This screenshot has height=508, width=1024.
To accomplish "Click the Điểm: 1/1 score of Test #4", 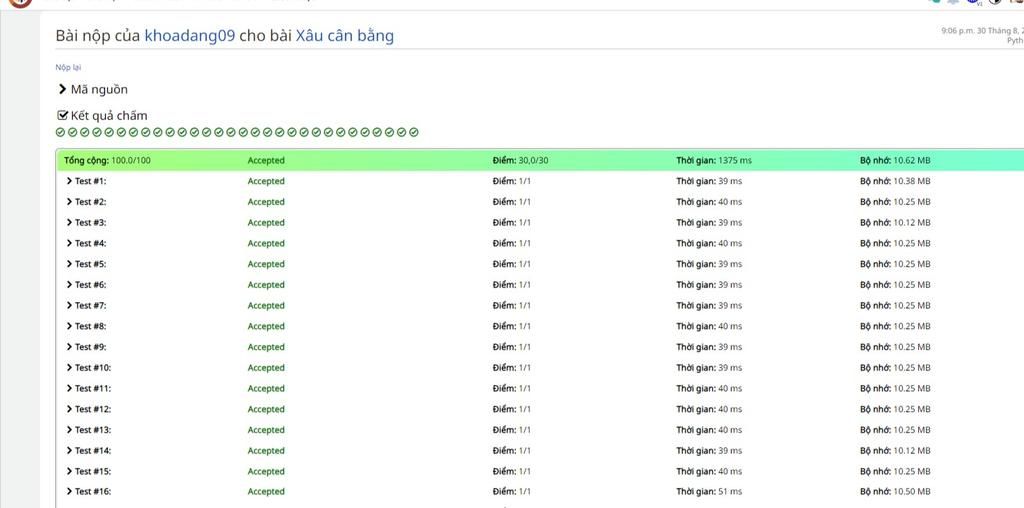I will pos(512,243).
